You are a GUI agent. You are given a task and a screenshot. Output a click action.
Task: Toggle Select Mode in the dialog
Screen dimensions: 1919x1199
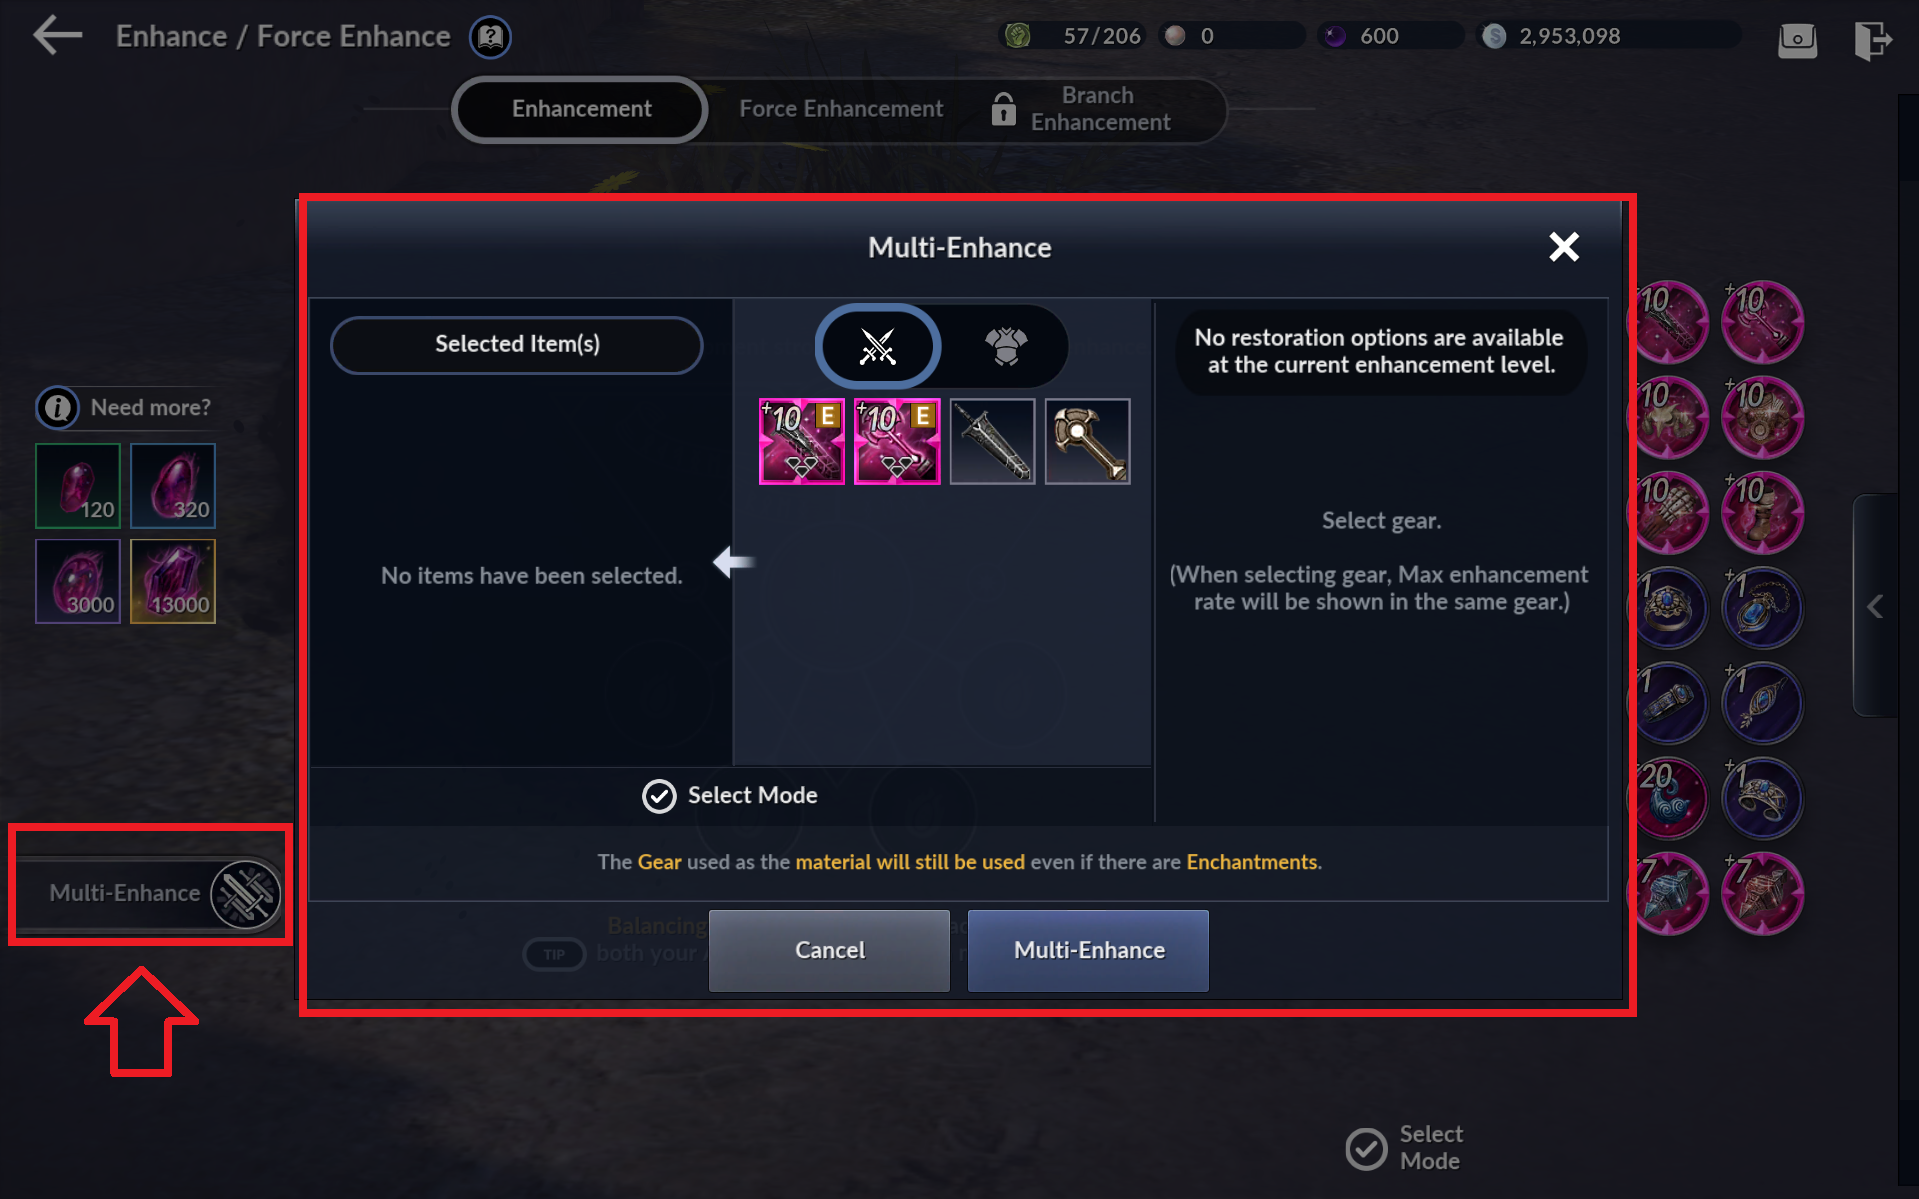pos(730,795)
